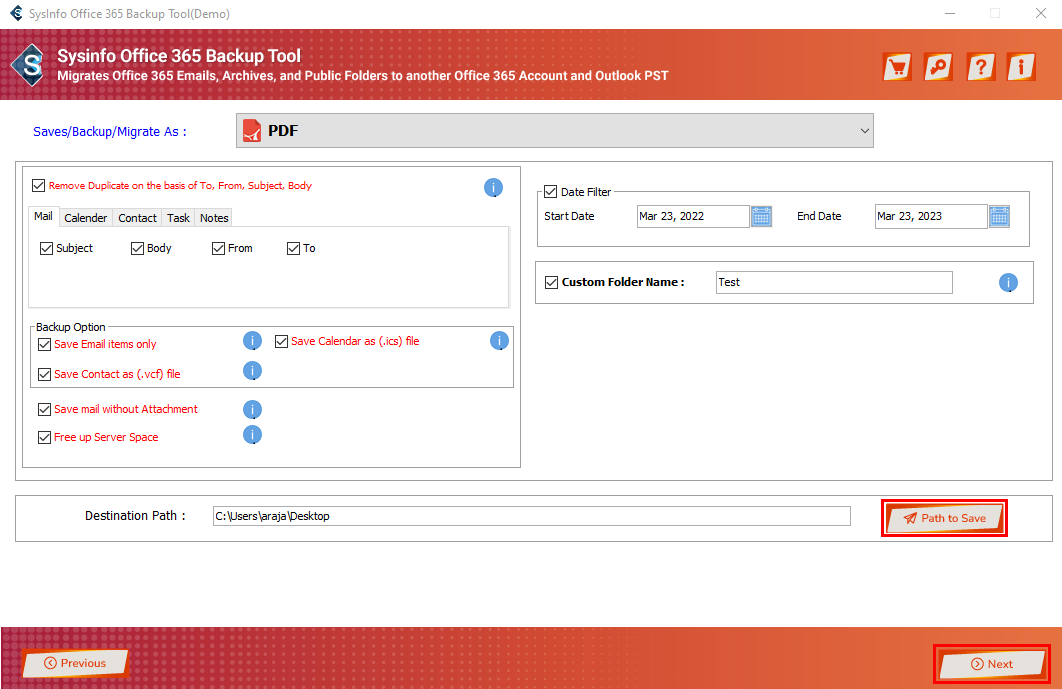
Task: Click info icon next to Free up Server Space
Action: pyautogui.click(x=253, y=434)
